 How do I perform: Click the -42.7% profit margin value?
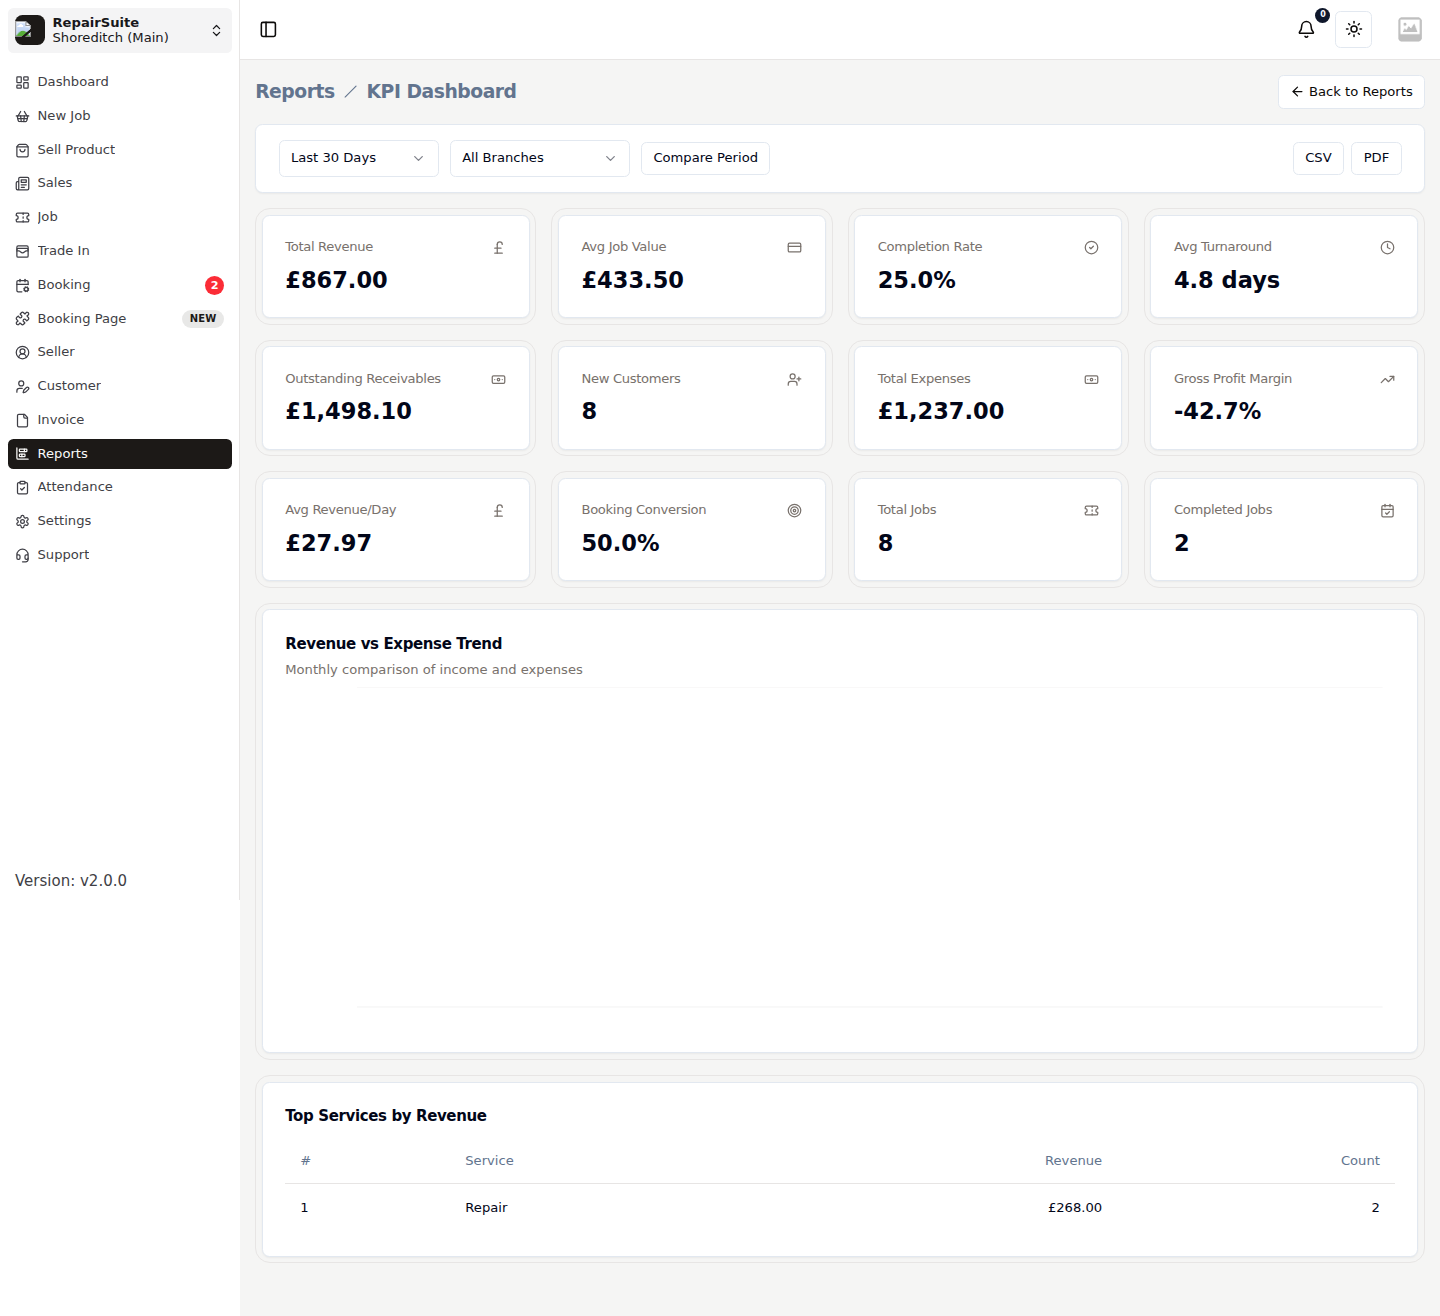pos(1217,411)
